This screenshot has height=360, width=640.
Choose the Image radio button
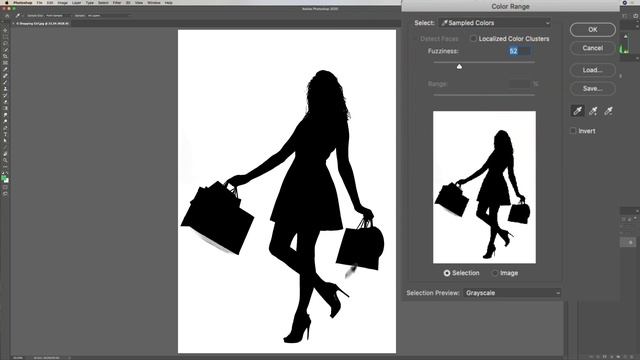(495, 273)
